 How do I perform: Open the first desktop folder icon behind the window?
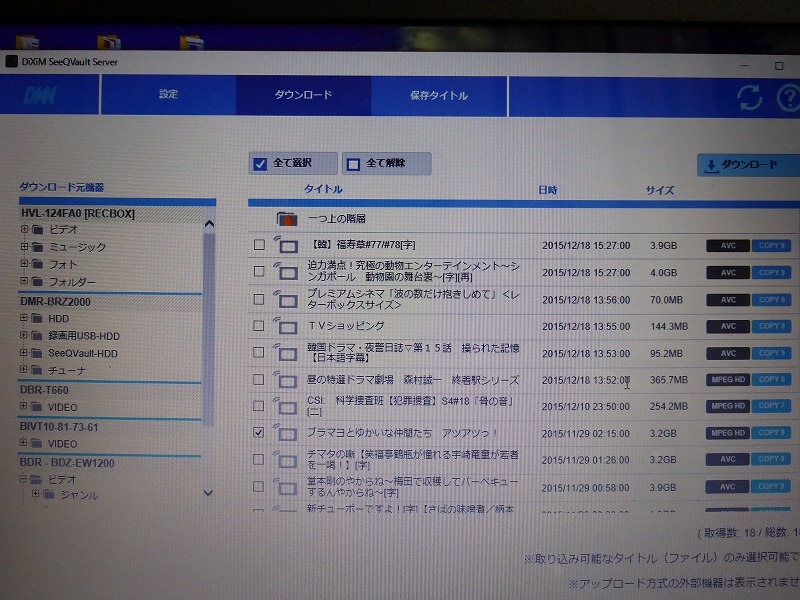point(27,42)
